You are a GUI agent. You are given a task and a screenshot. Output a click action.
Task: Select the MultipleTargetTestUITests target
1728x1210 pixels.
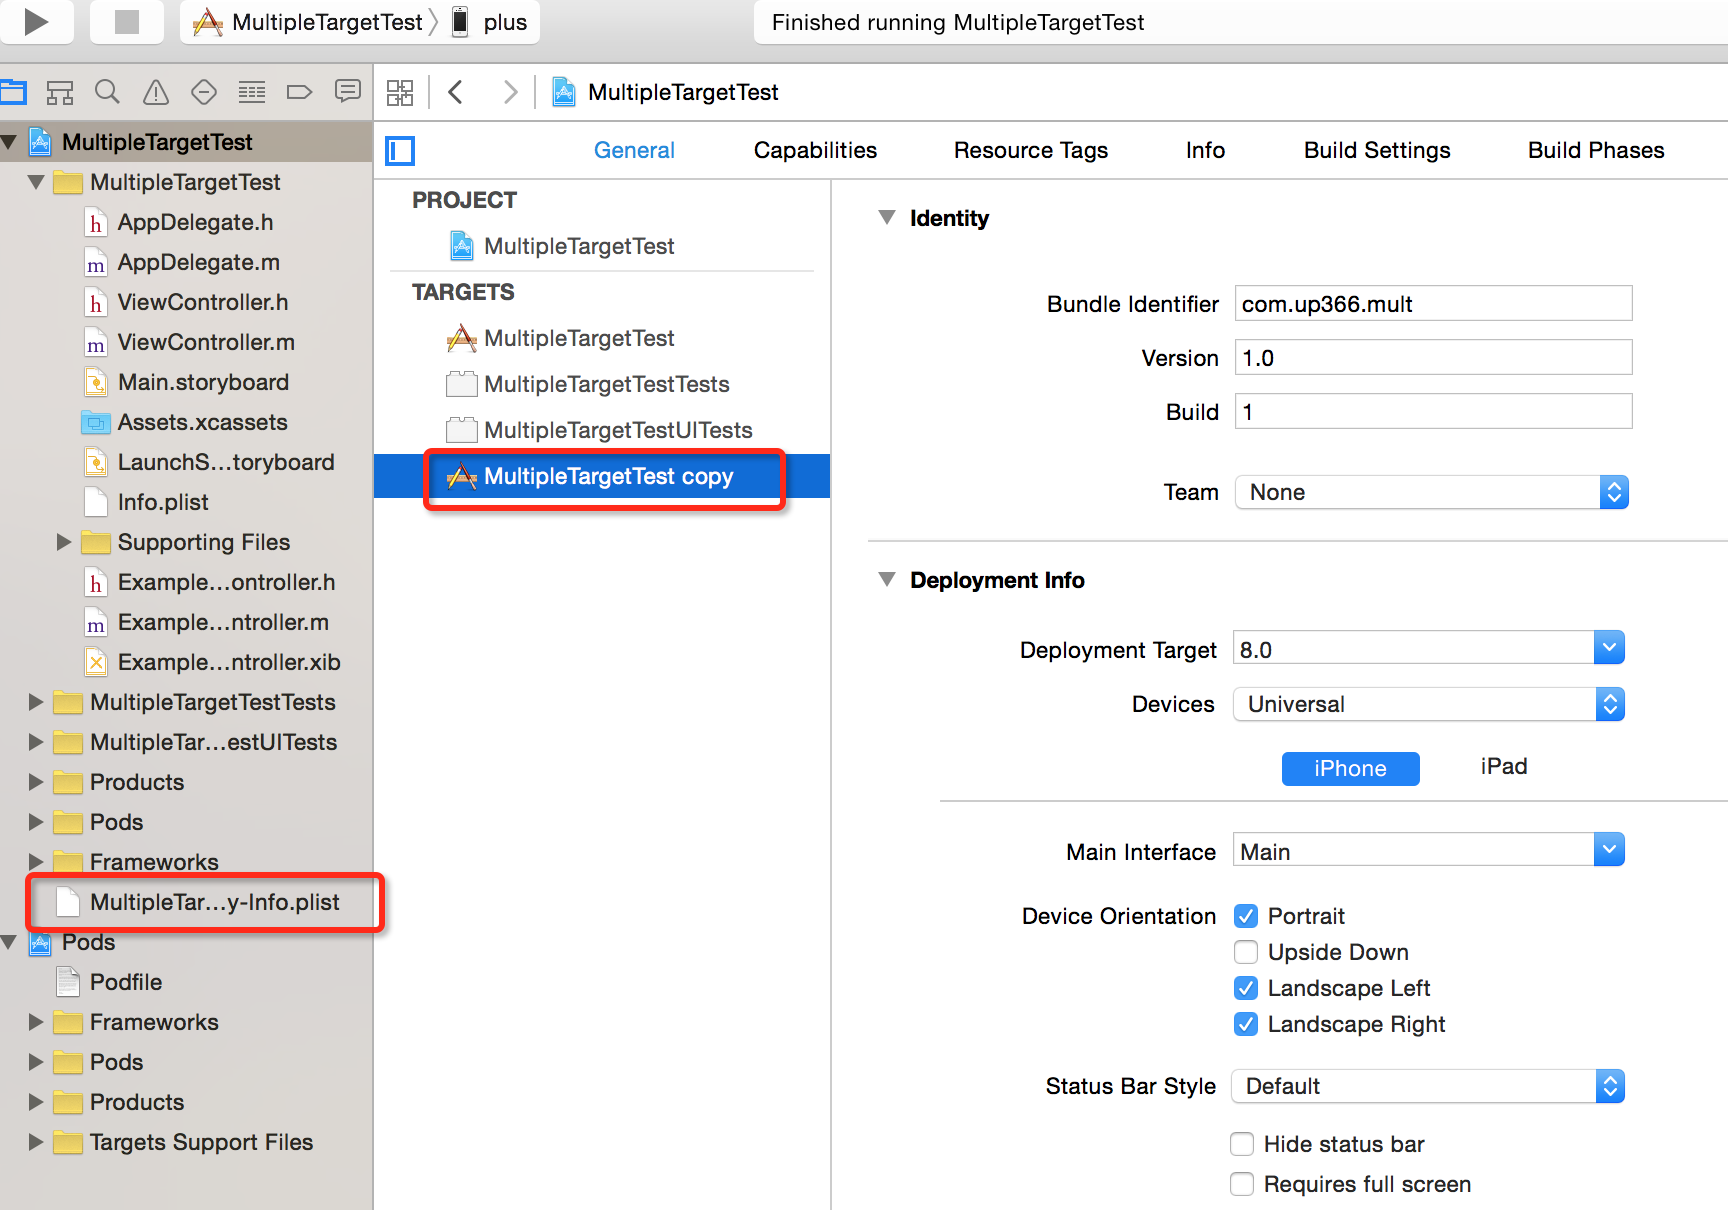618,430
